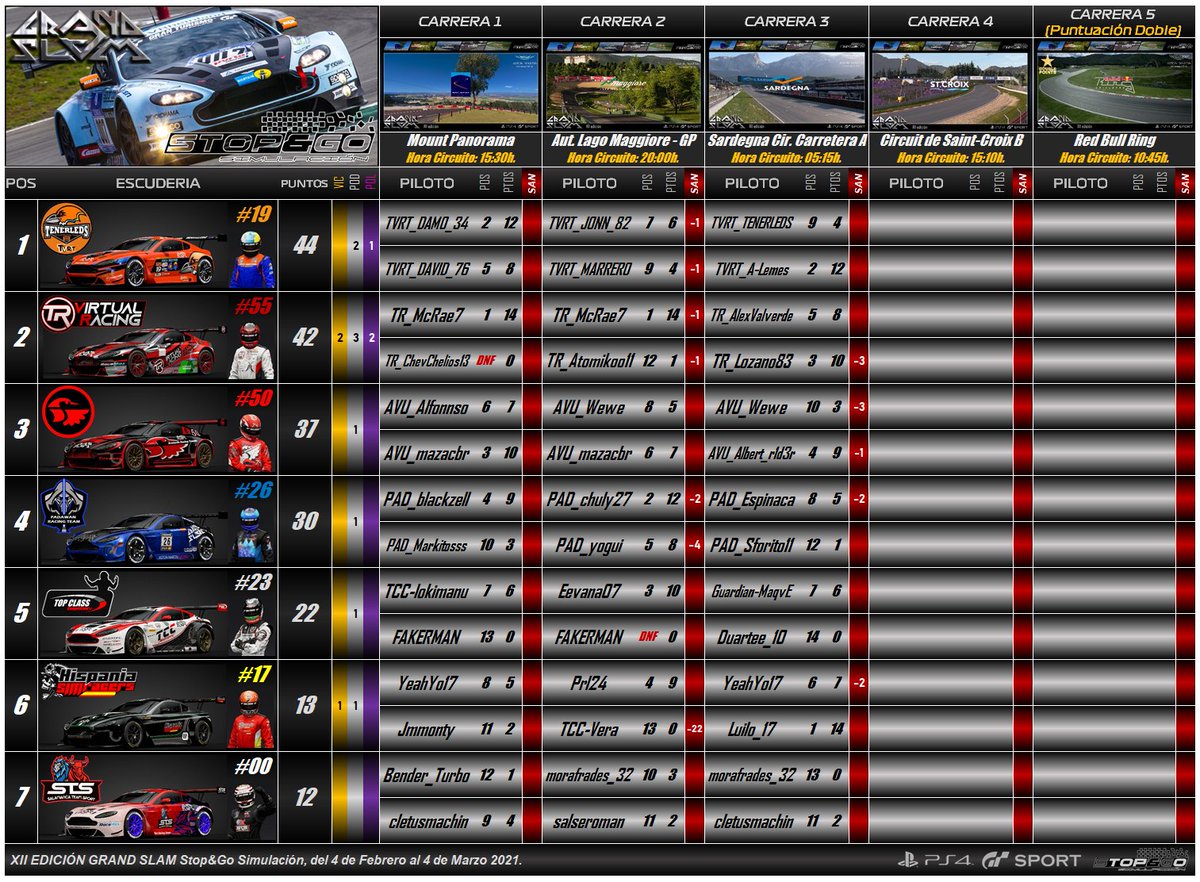Click the Virtual Racing total of 42 points
The image size is (1200, 882).
(306, 337)
